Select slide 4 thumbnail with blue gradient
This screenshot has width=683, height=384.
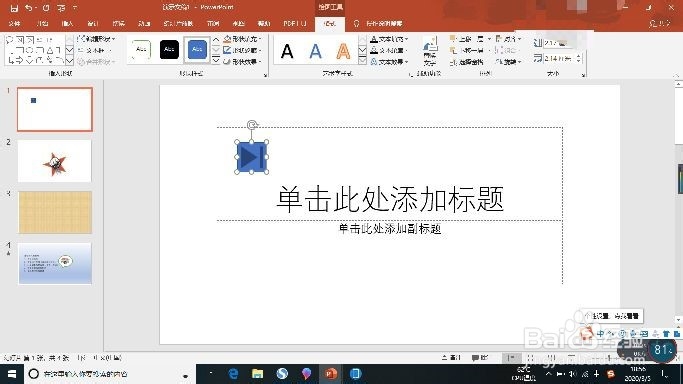click(x=55, y=263)
